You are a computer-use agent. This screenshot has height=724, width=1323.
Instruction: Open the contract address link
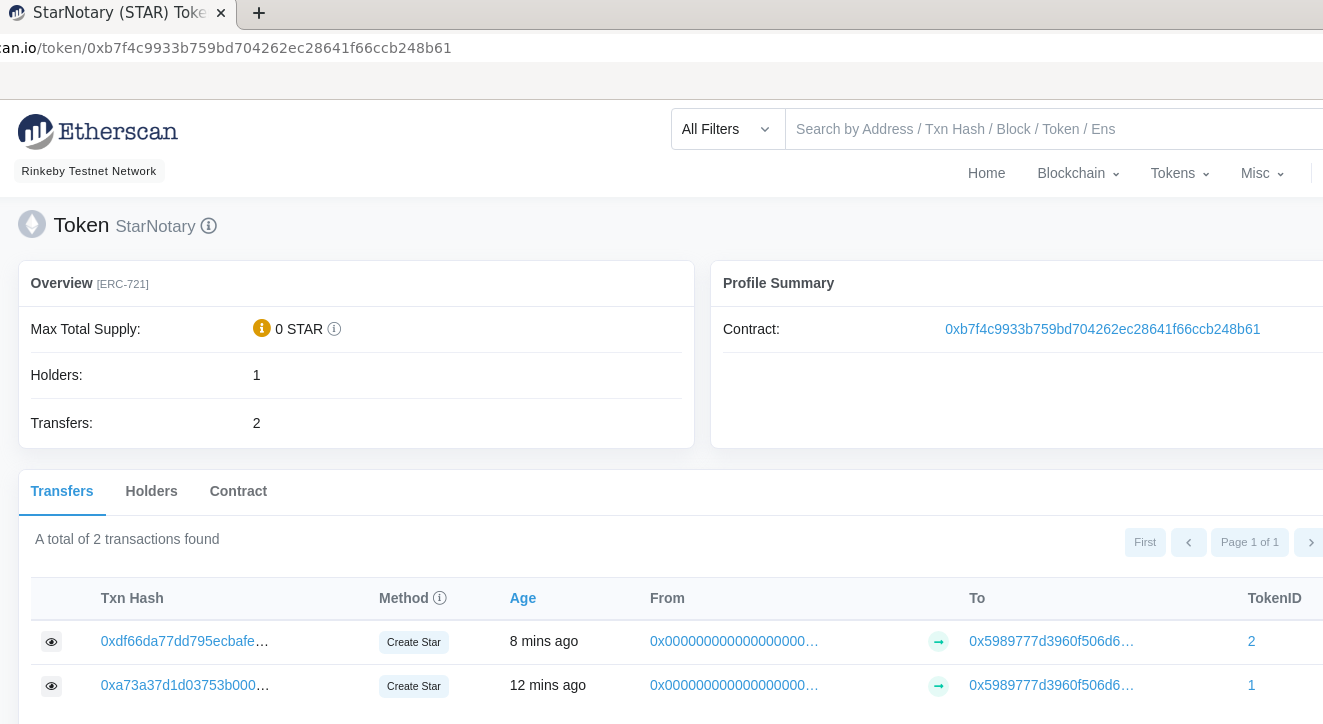(1102, 328)
